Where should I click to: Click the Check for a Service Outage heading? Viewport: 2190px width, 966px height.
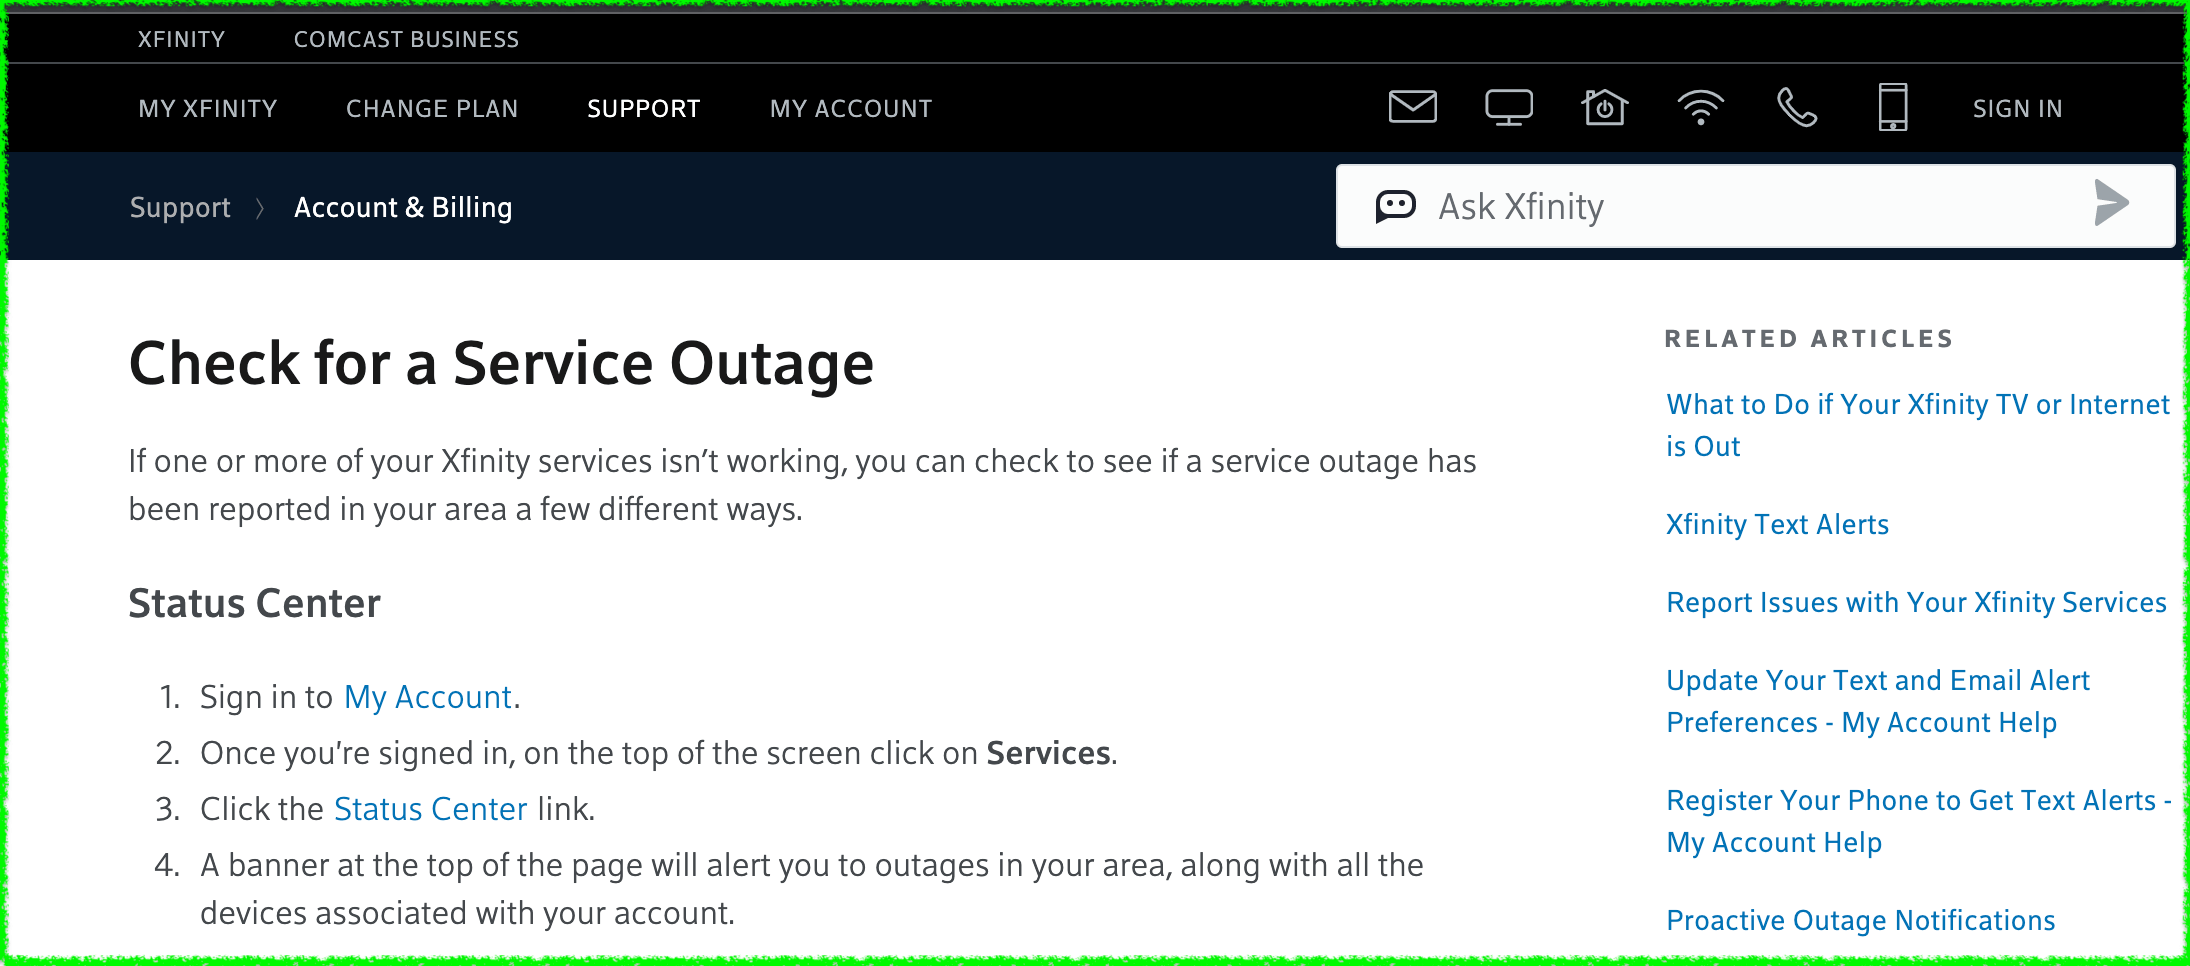501,363
